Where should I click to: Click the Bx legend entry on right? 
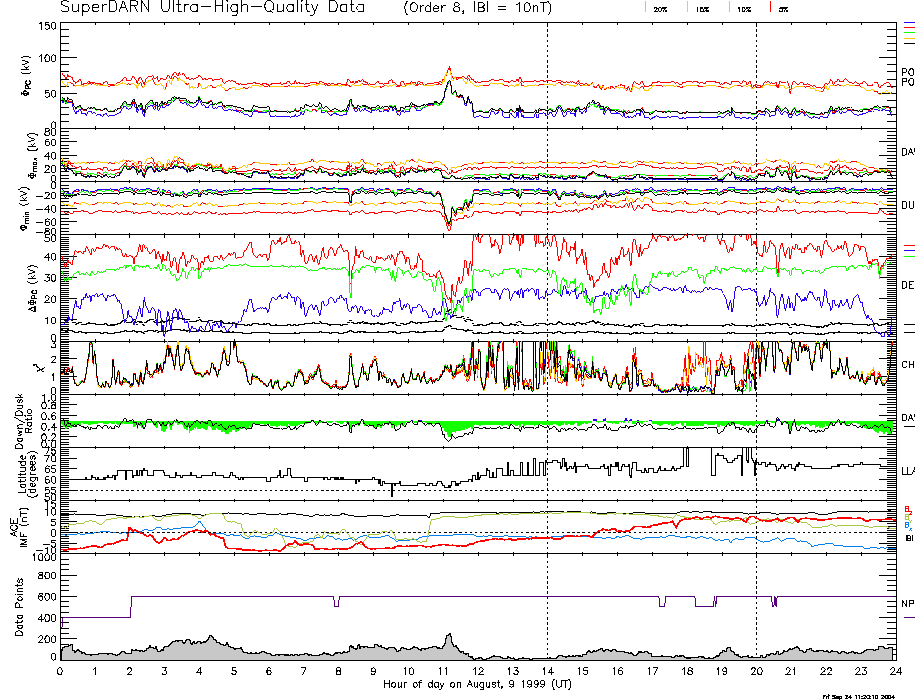[906, 524]
